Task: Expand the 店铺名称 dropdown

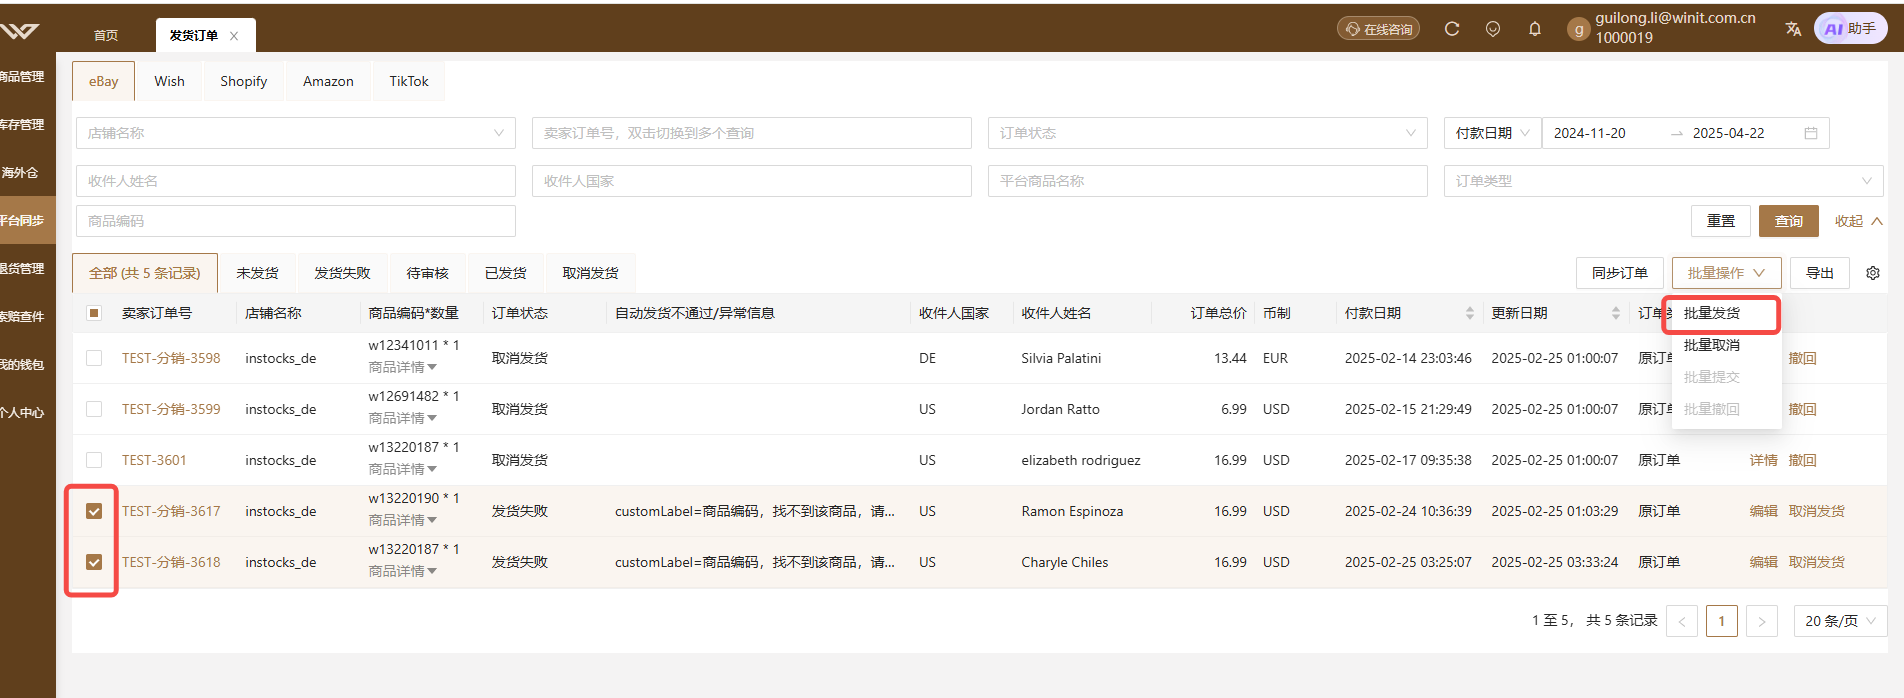Action: (296, 133)
